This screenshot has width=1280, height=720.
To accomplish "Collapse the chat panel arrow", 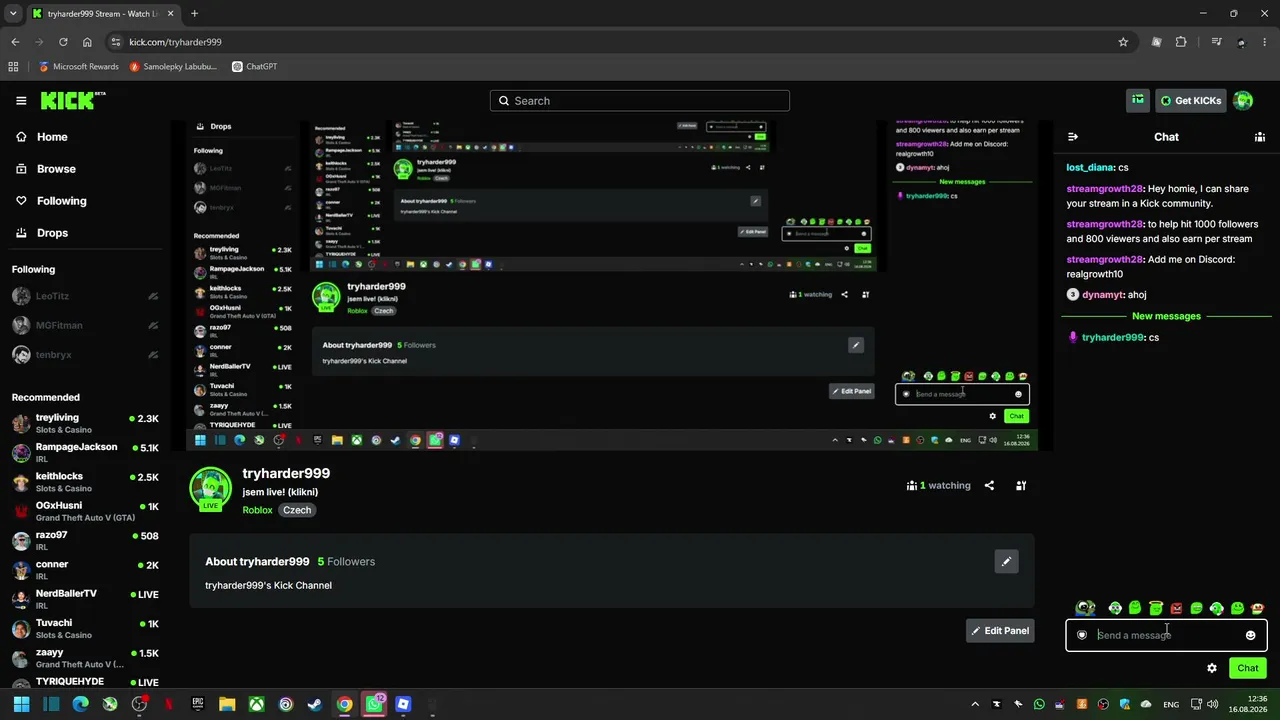I will pyautogui.click(x=1073, y=137).
